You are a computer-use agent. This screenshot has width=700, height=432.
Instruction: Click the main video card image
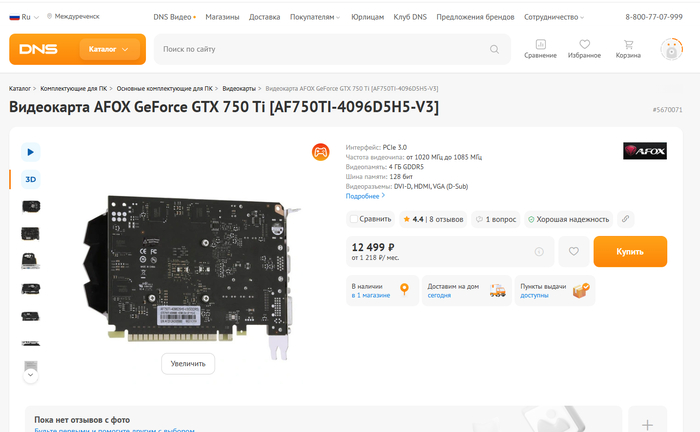192,277
